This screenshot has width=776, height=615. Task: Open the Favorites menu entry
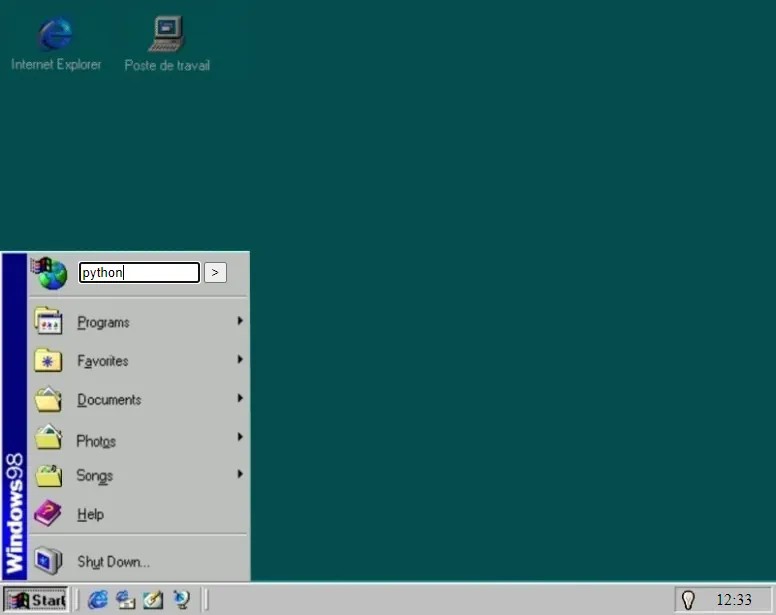coord(139,360)
